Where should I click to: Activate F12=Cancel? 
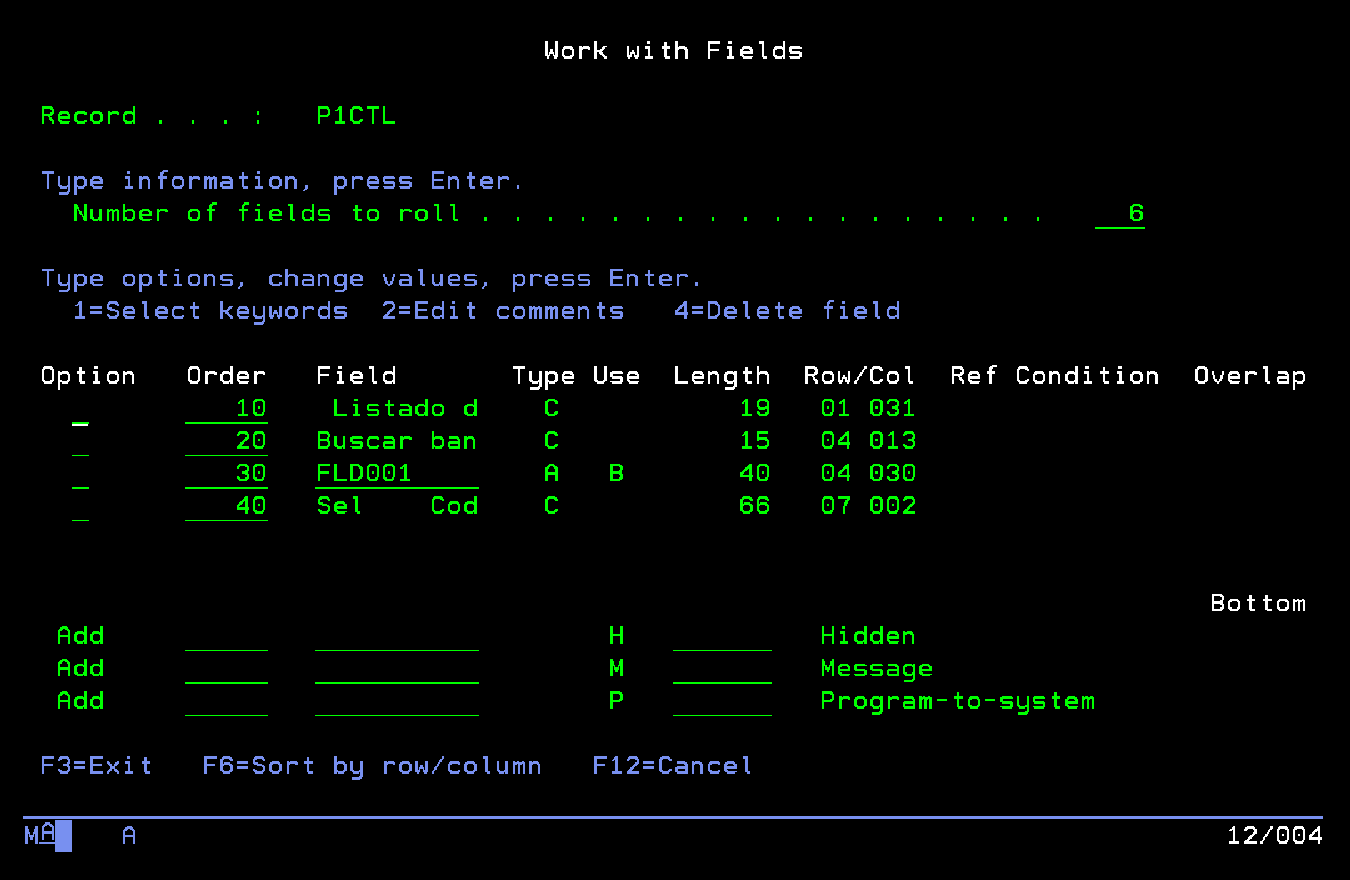pyautogui.click(x=672, y=765)
